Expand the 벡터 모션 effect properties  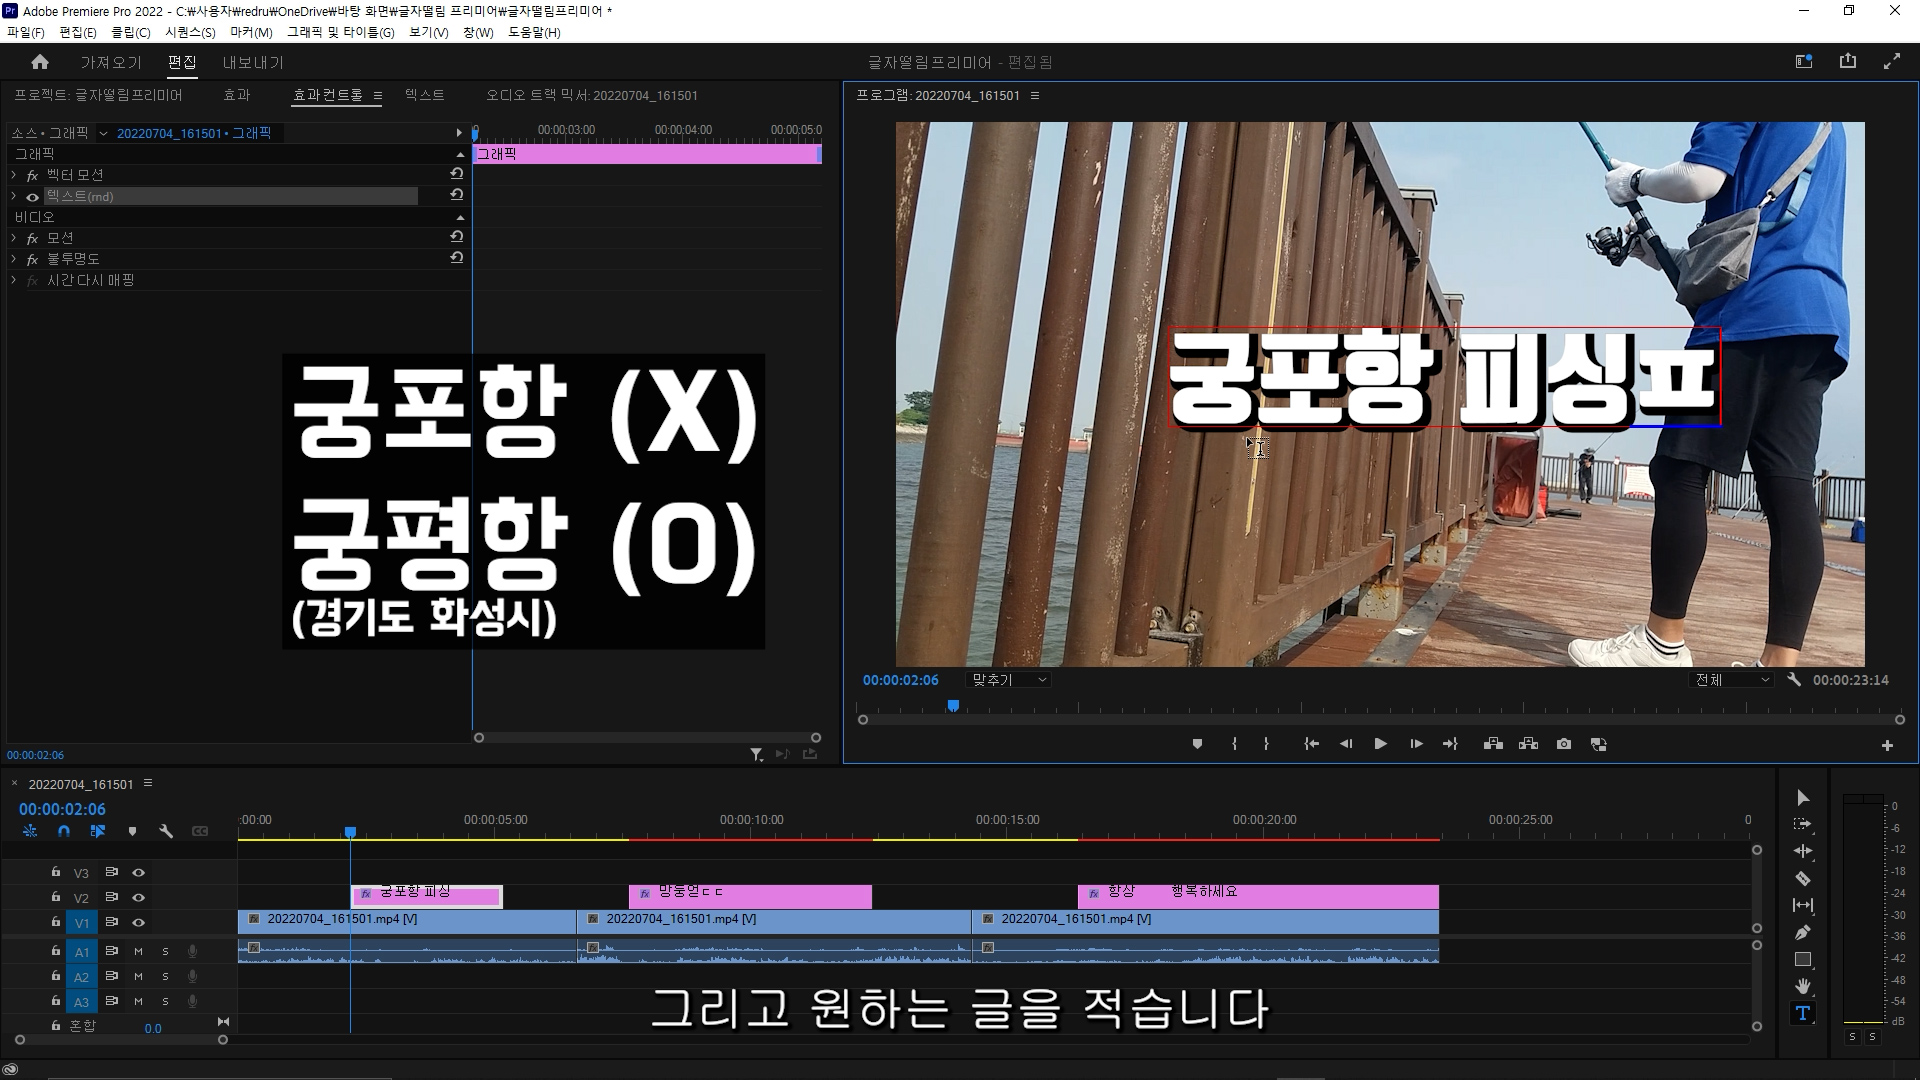[14, 175]
